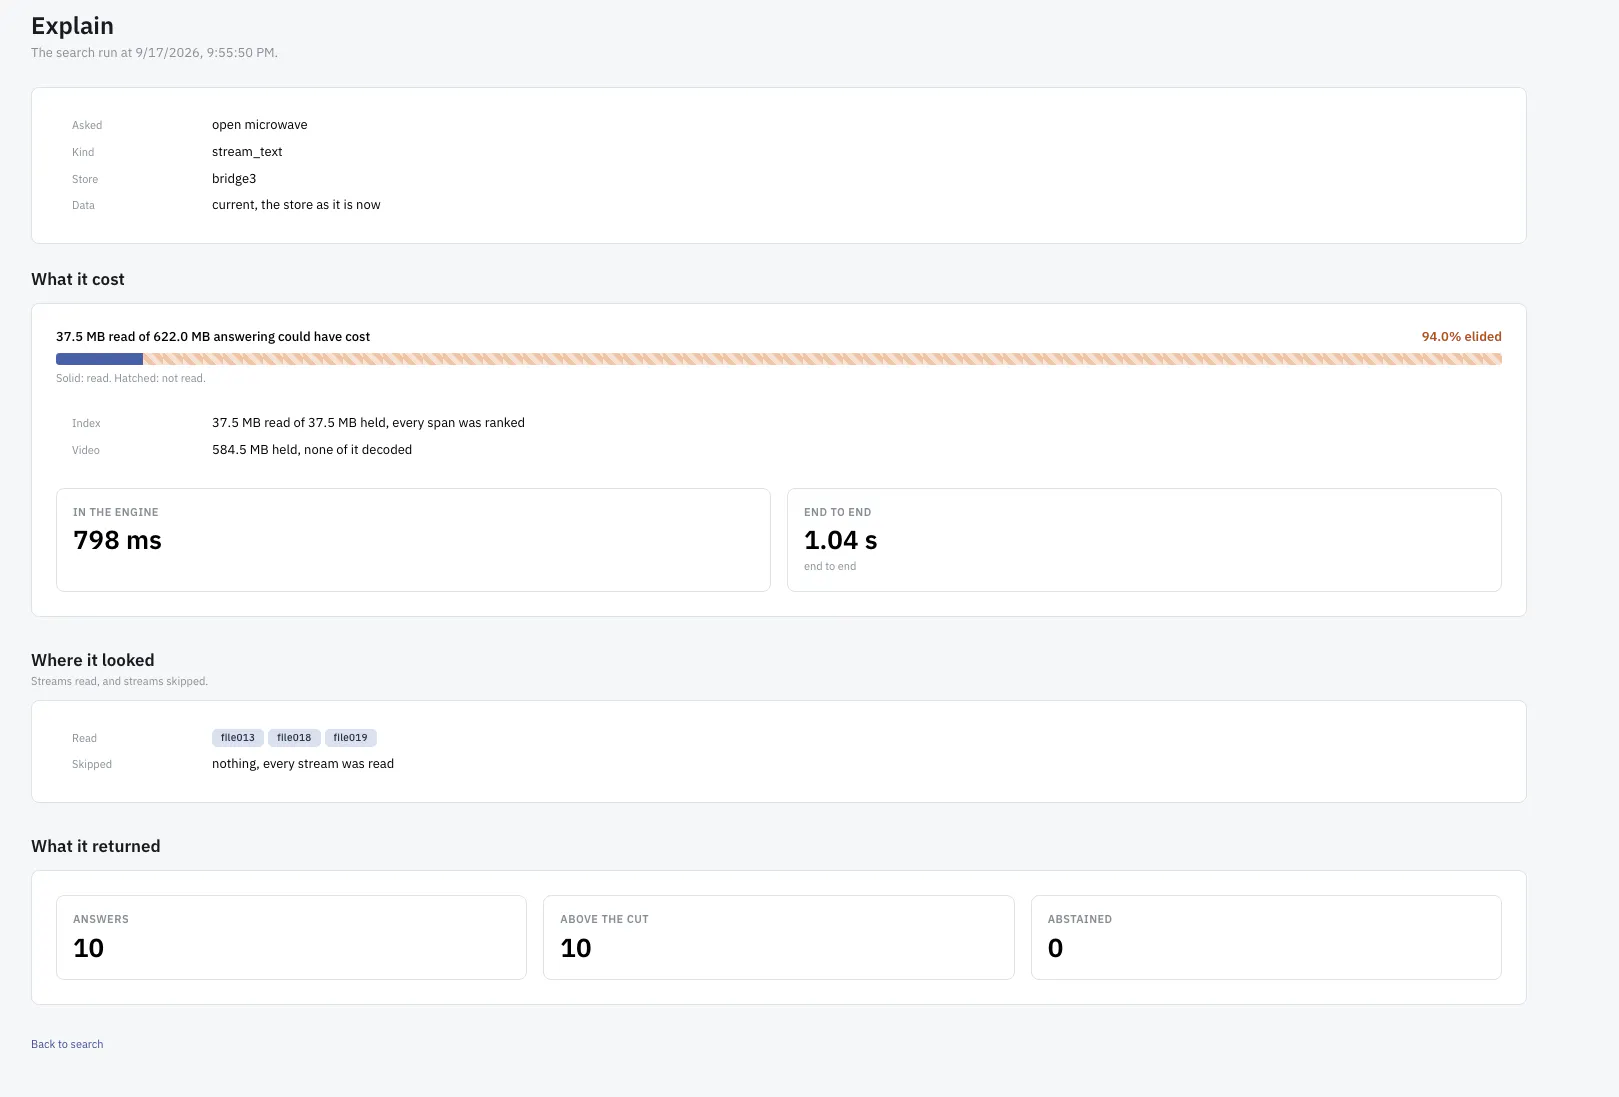Click the 'What it cost' heading
Viewport: 1619px width, 1097px height.
coord(78,279)
